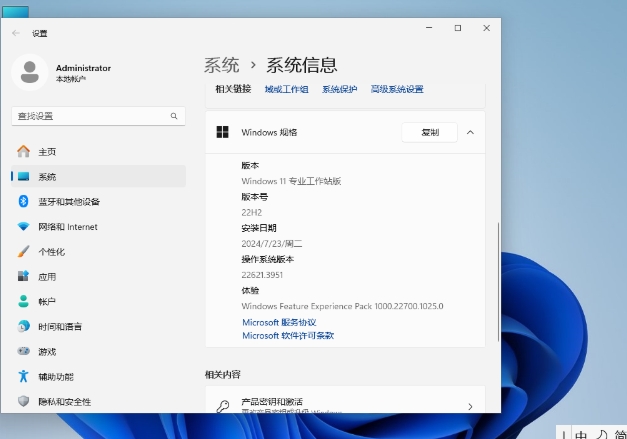
Task: Open Bluetooth and other devices (蓝牙和其他设备)
Action: pos(23,201)
